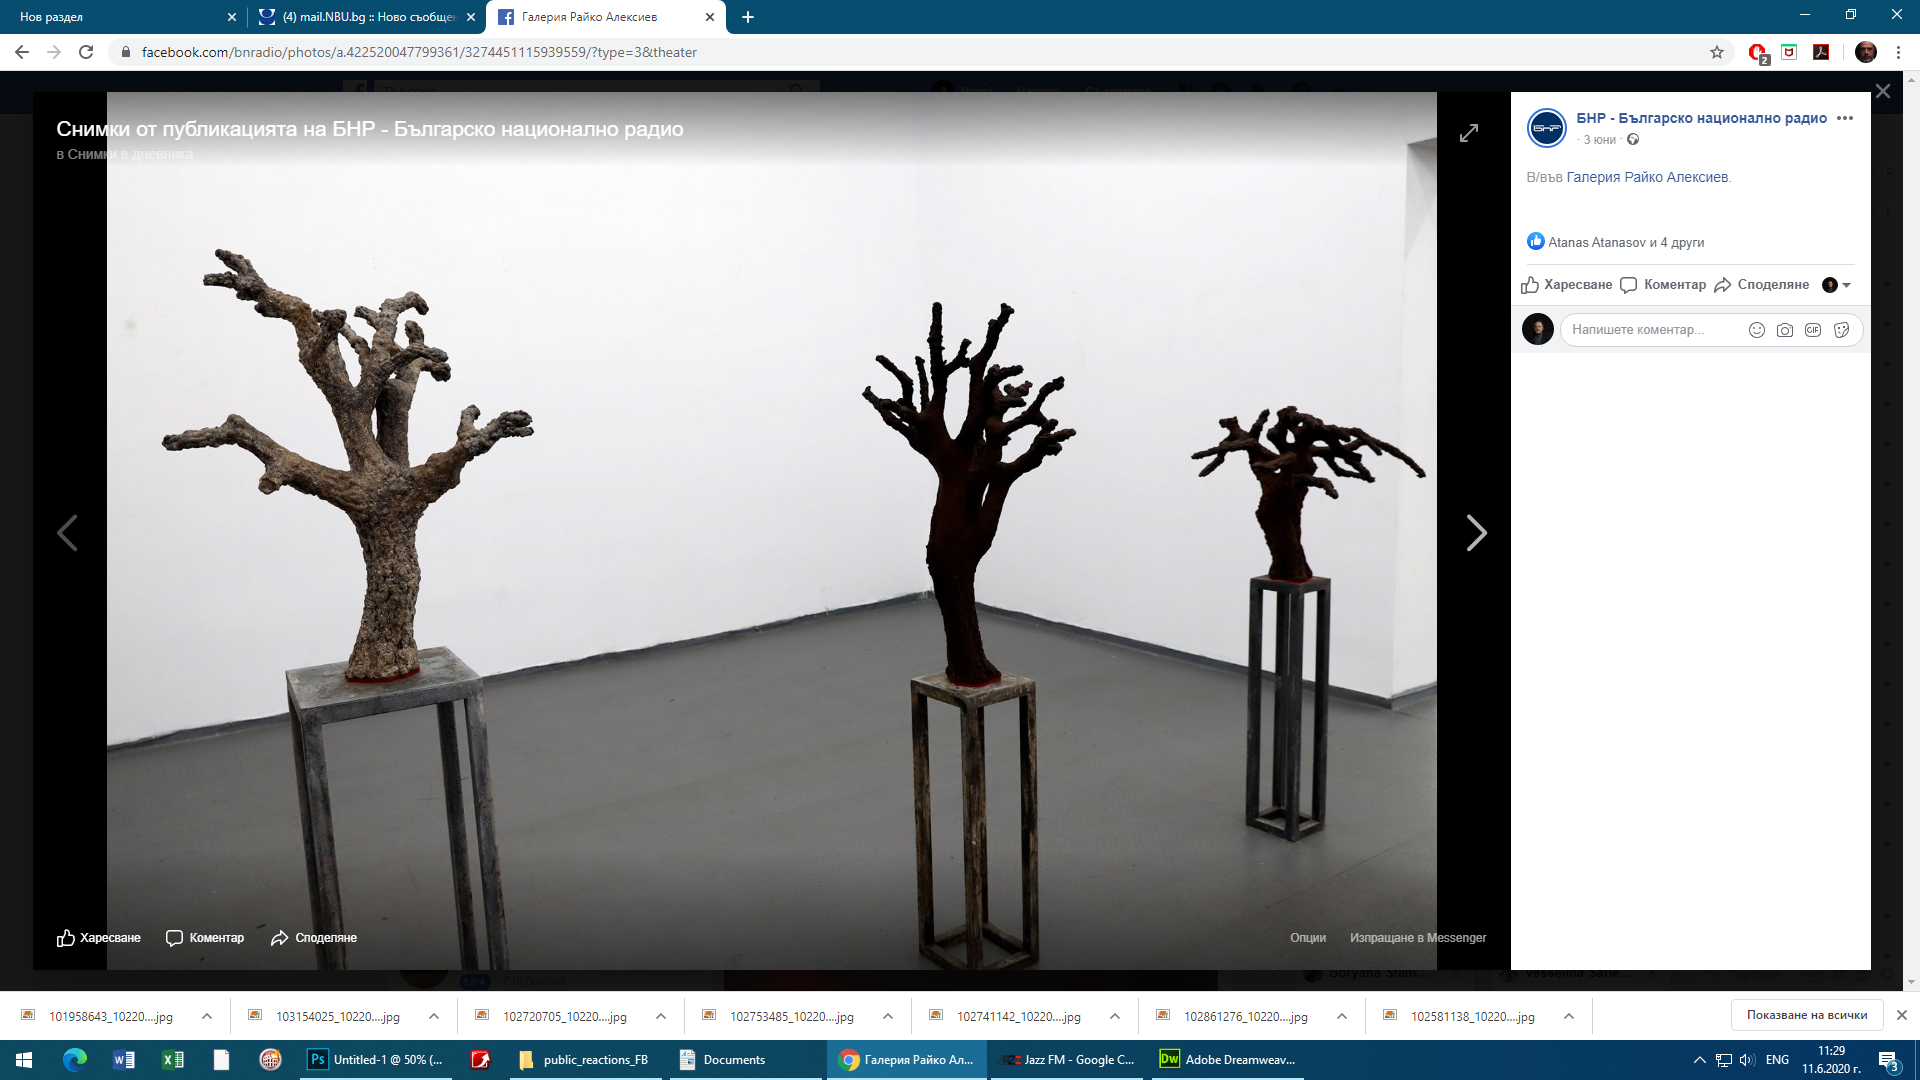The width and height of the screenshot is (1920, 1080).
Task: Open the blue like reactions list icon
Action: point(1536,241)
